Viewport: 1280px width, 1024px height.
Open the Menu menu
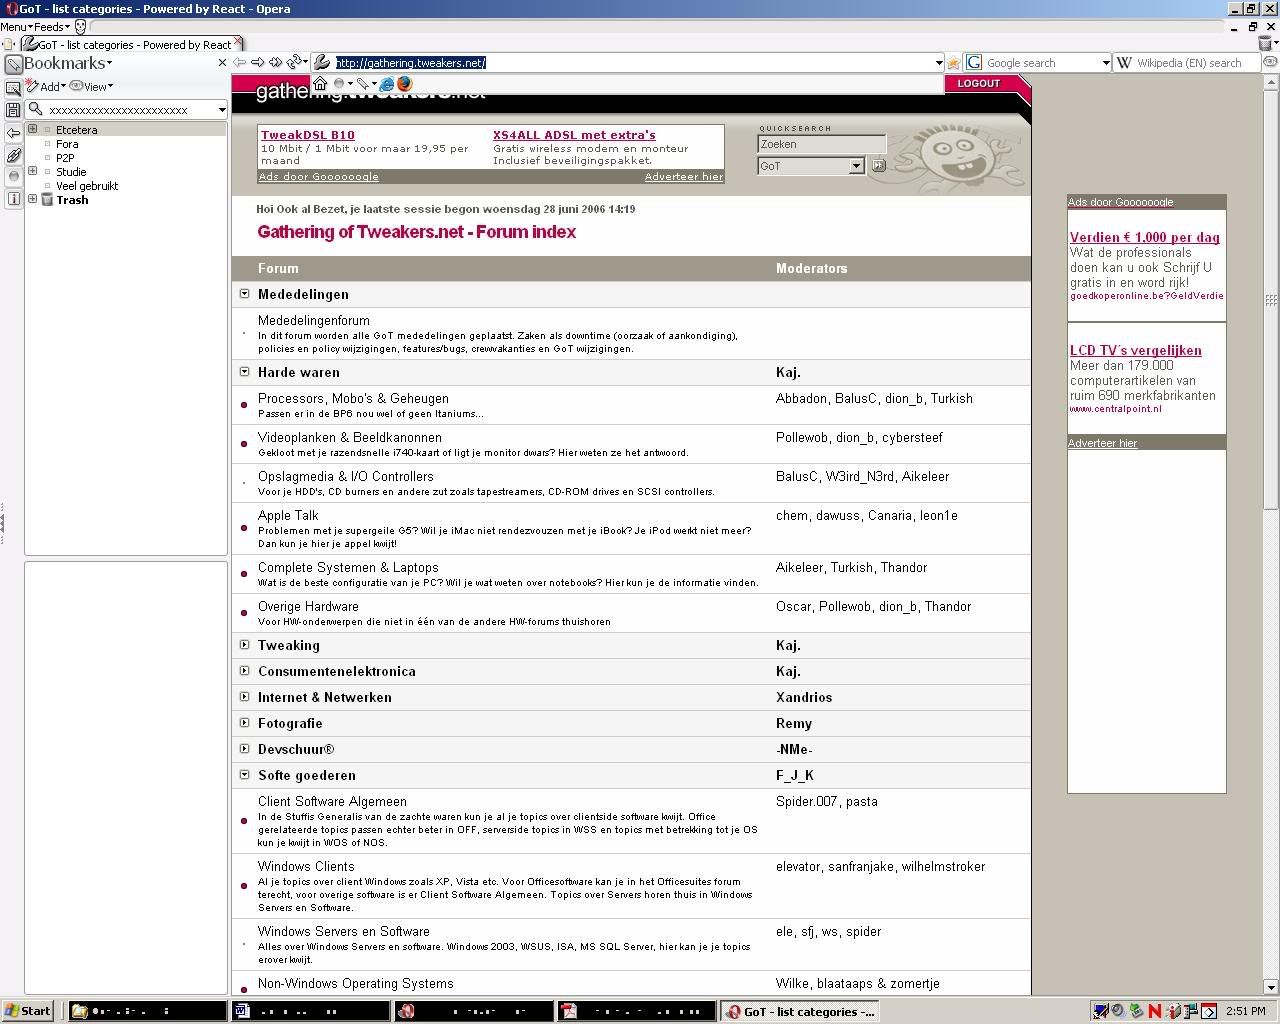coord(16,27)
